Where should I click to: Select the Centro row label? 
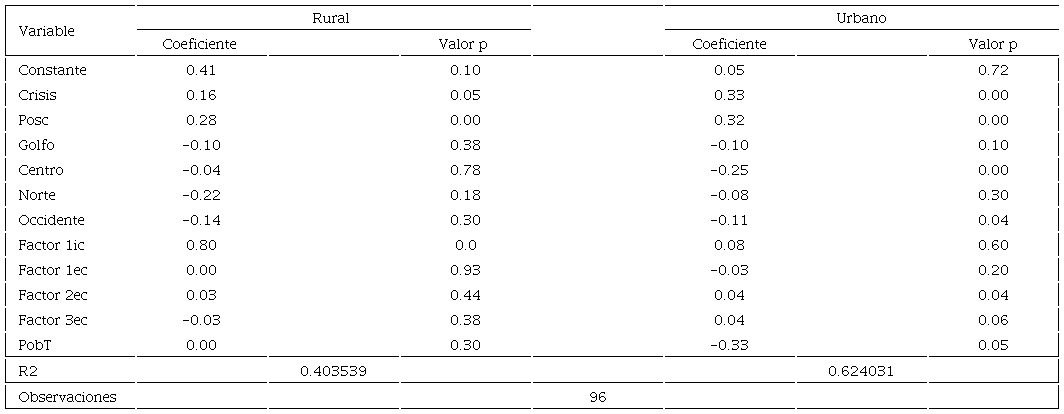pos(41,170)
